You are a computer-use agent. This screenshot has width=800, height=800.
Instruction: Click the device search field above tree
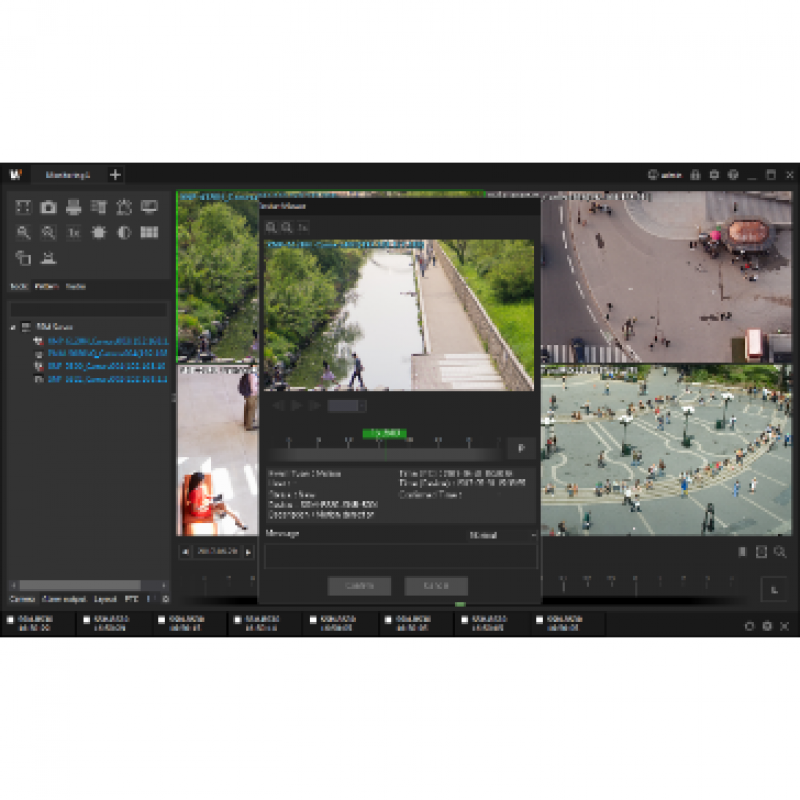tap(89, 309)
